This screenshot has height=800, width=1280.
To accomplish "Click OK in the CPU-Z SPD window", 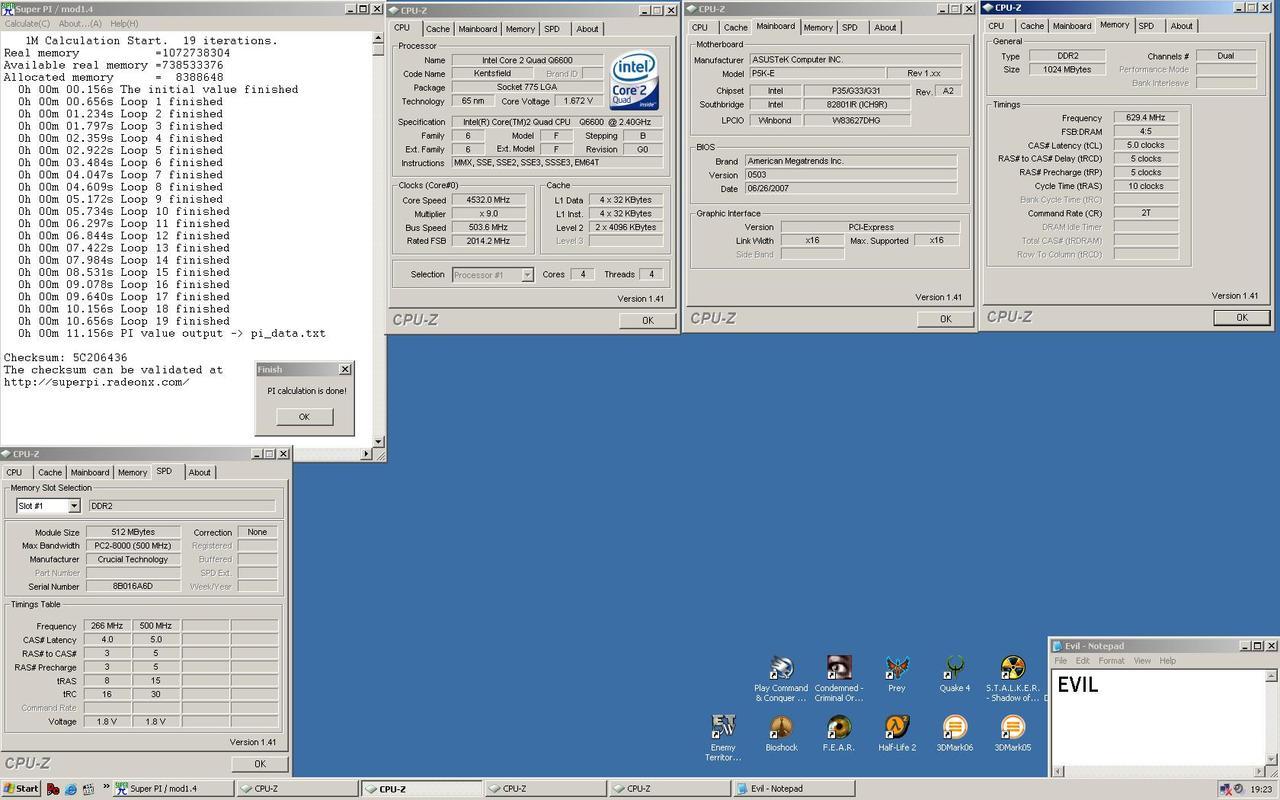I will [x=259, y=764].
